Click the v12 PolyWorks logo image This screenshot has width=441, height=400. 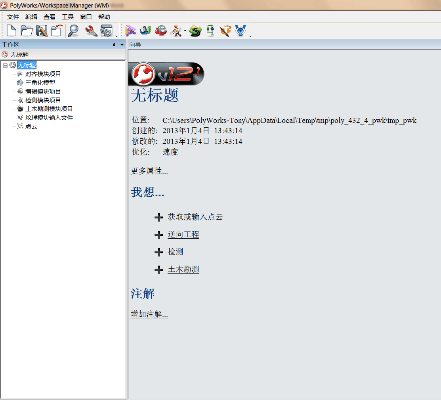166,73
